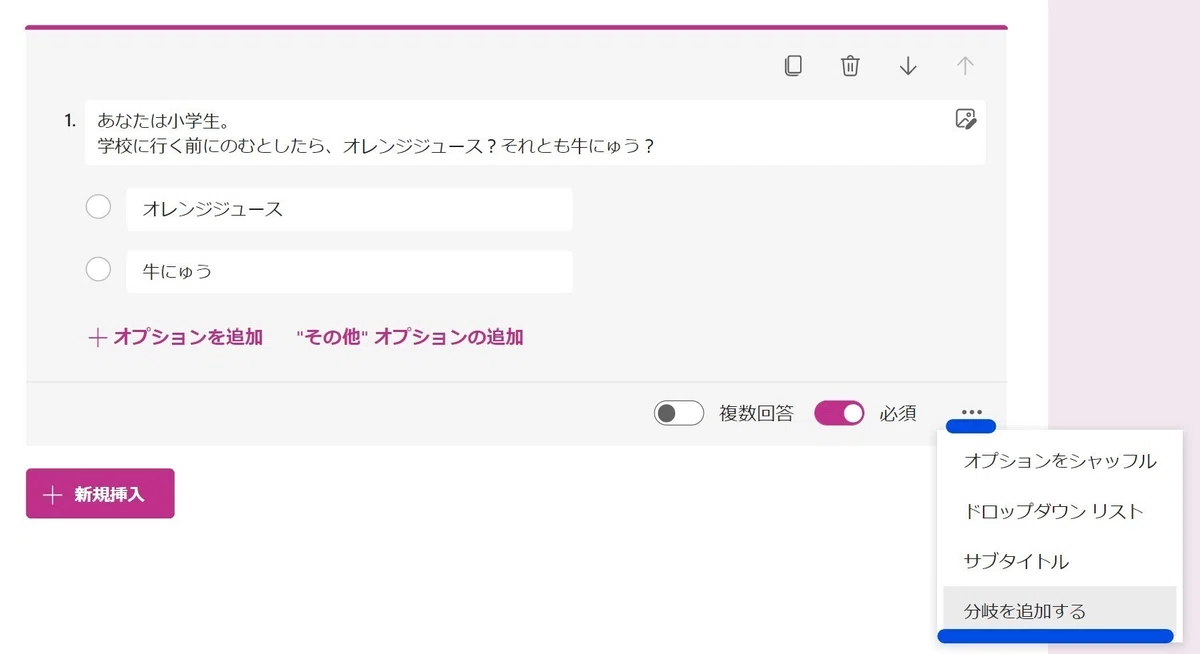Copy question 1 with the duplicate icon
This screenshot has height=654, width=1200.
793,66
